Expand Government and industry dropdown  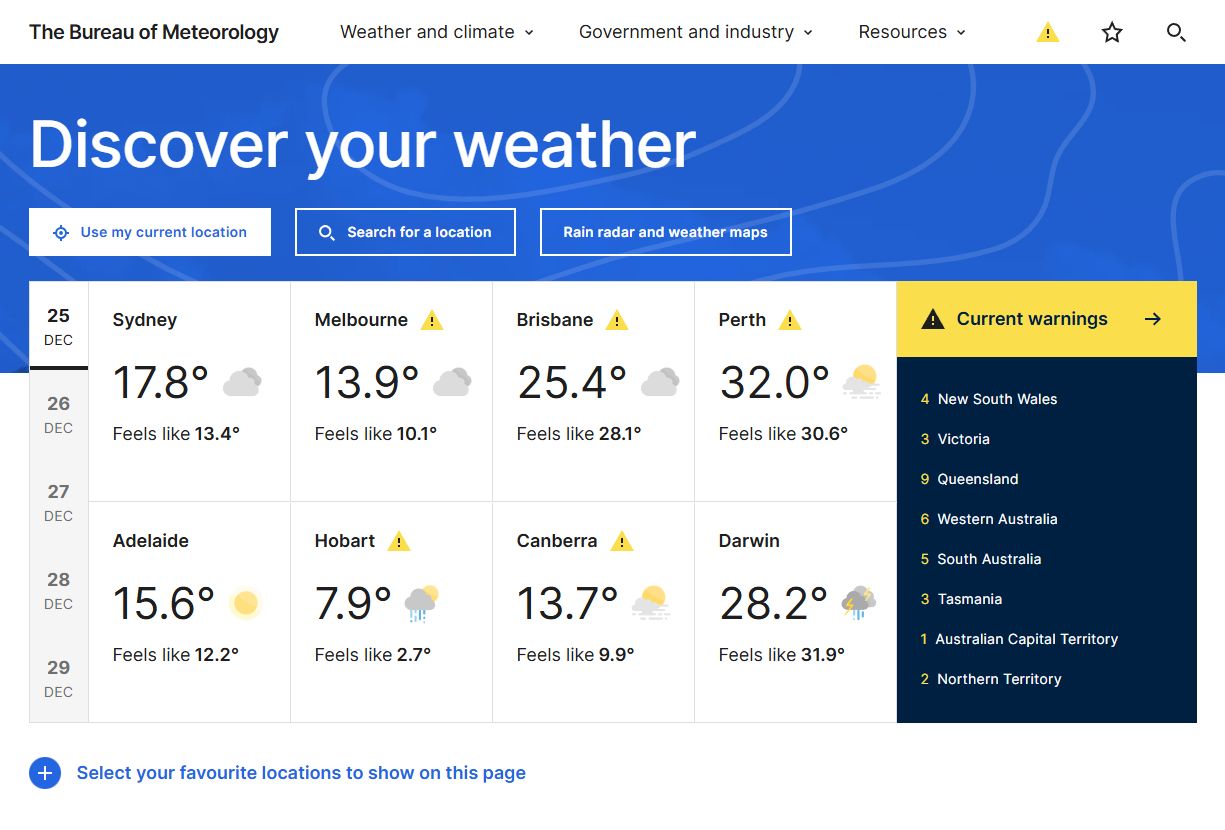696,32
